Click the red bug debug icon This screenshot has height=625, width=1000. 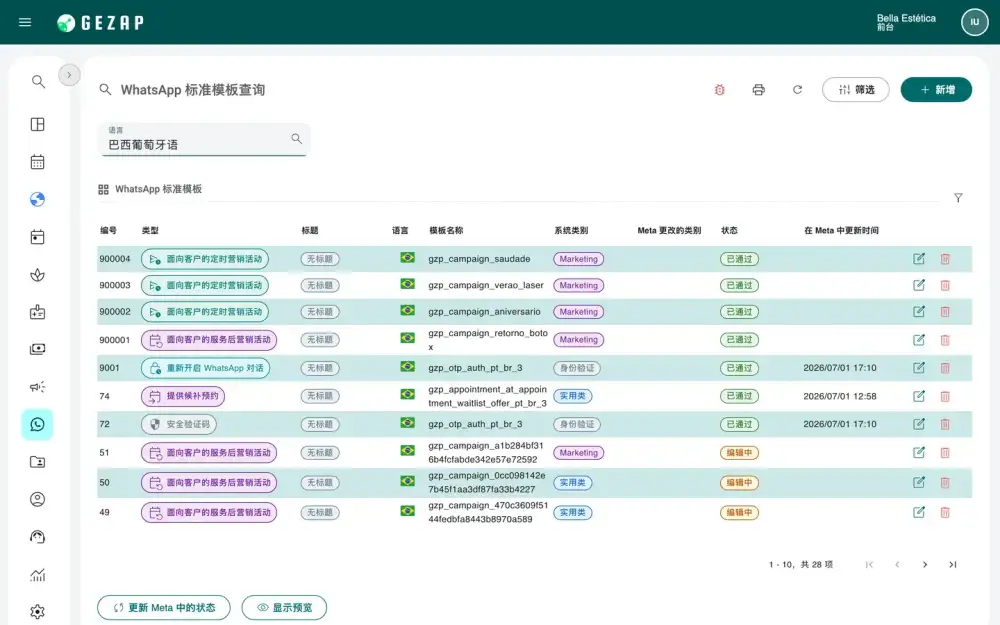tap(719, 90)
